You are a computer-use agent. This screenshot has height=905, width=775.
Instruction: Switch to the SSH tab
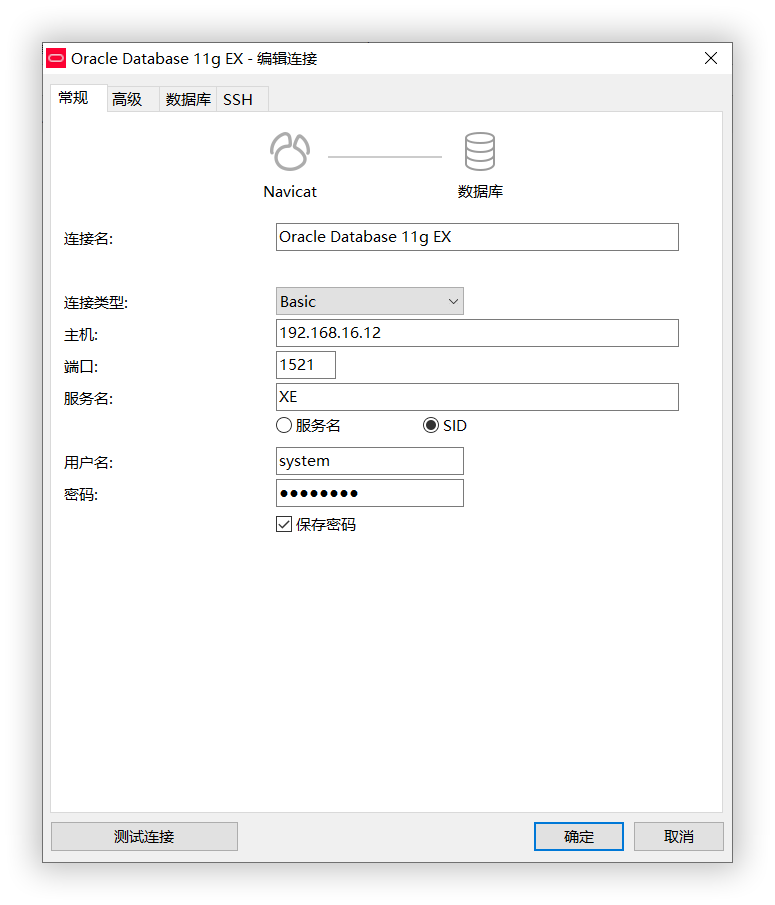tap(242, 99)
